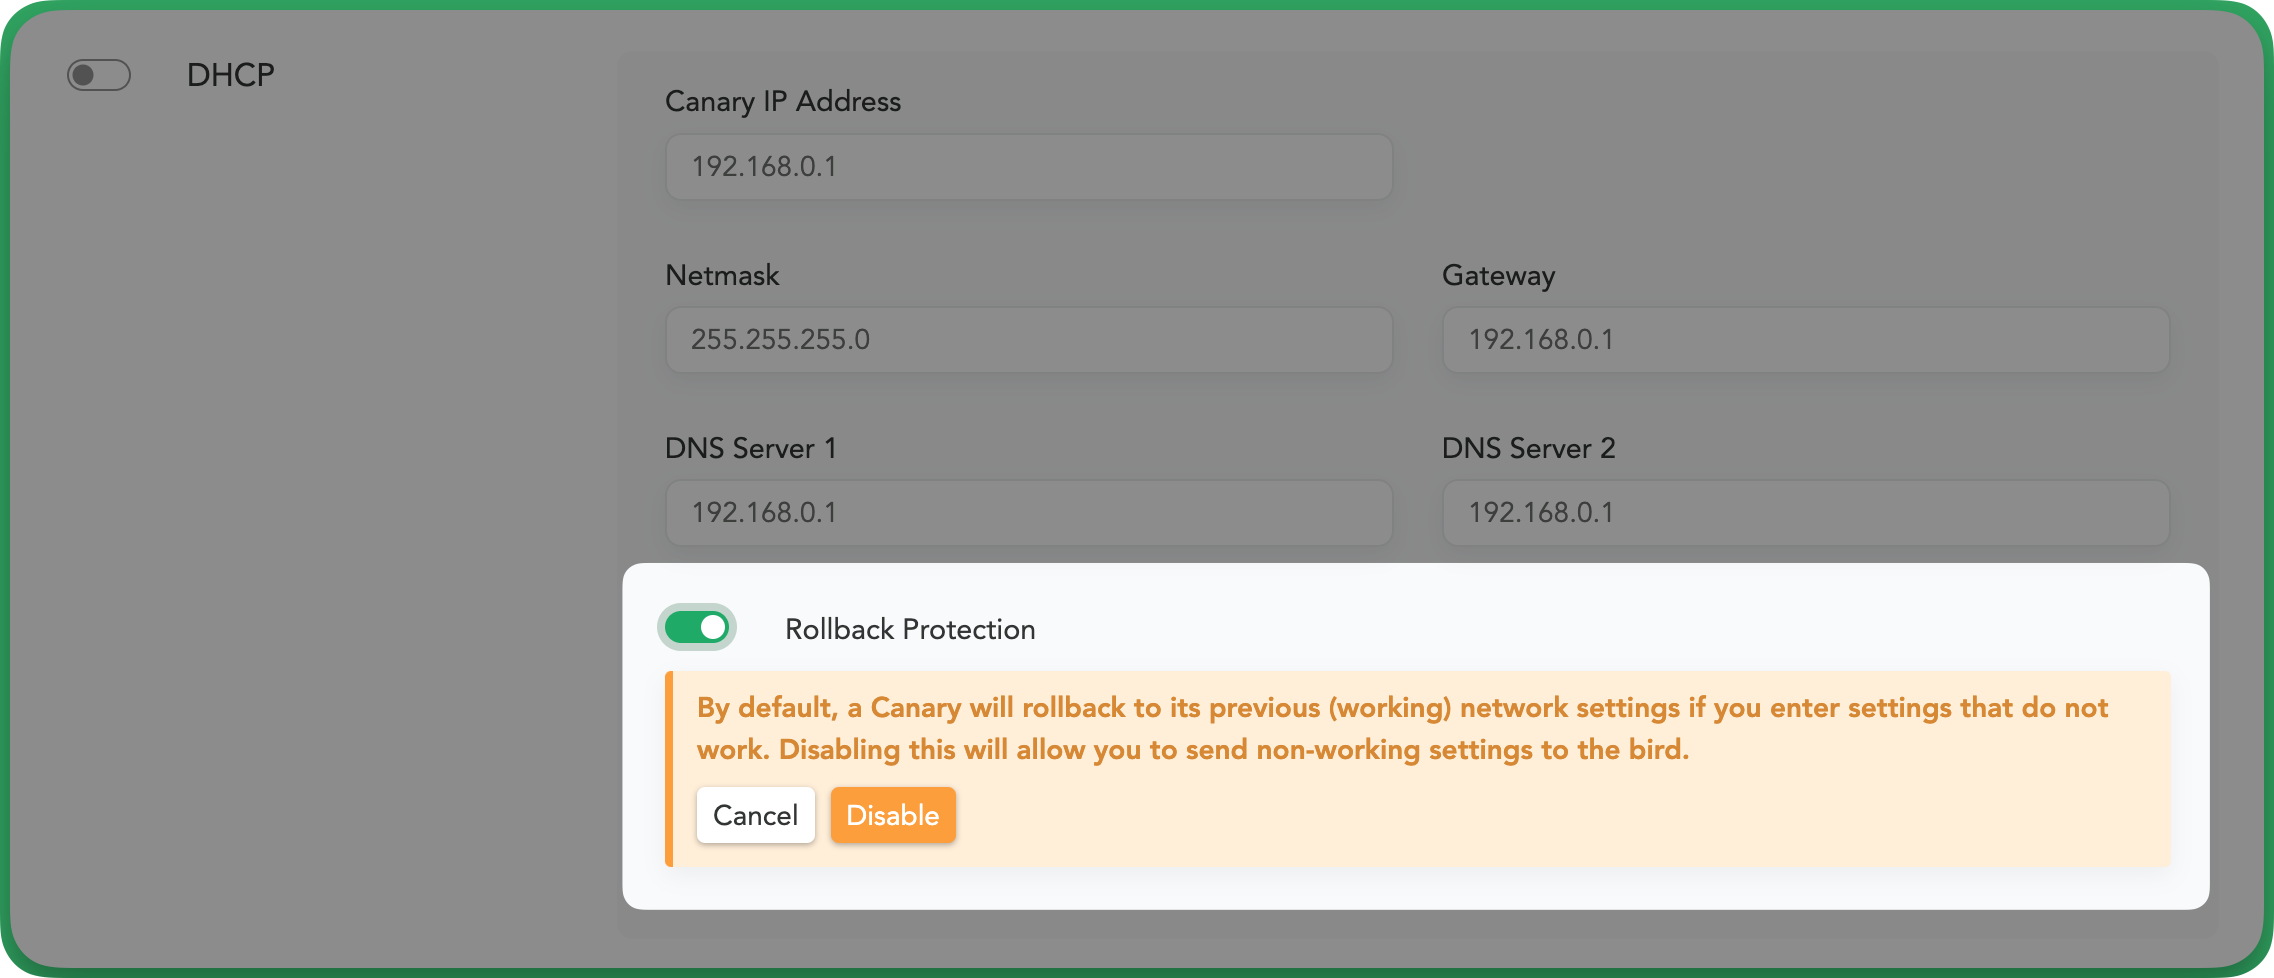Click the Gateway label
Screen dimensions: 2274x978
click(x=1498, y=276)
